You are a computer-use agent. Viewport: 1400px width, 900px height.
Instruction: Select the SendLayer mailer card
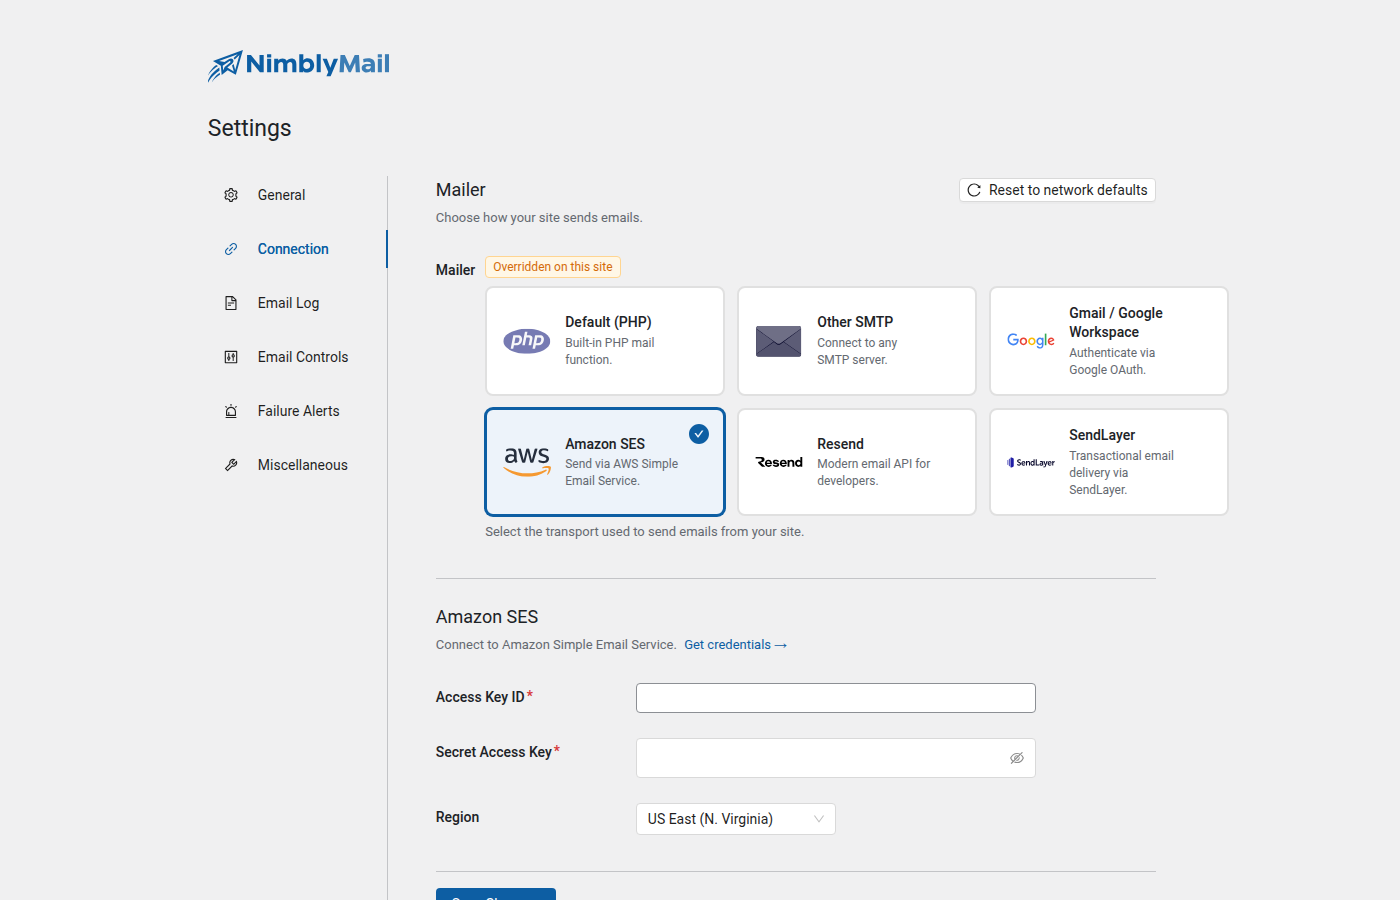click(1109, 462)
